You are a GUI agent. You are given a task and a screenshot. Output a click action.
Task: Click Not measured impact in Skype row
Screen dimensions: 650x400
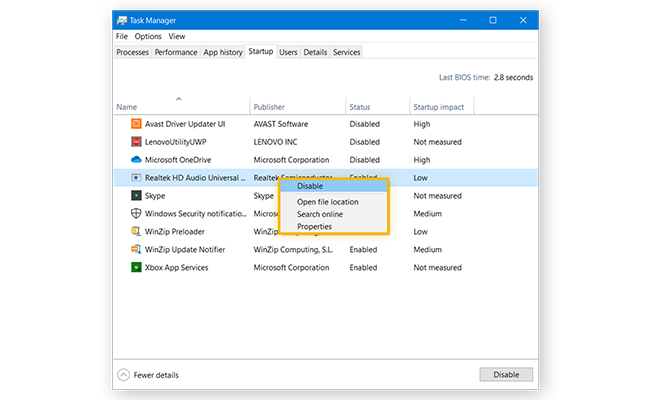pos(437,196)
